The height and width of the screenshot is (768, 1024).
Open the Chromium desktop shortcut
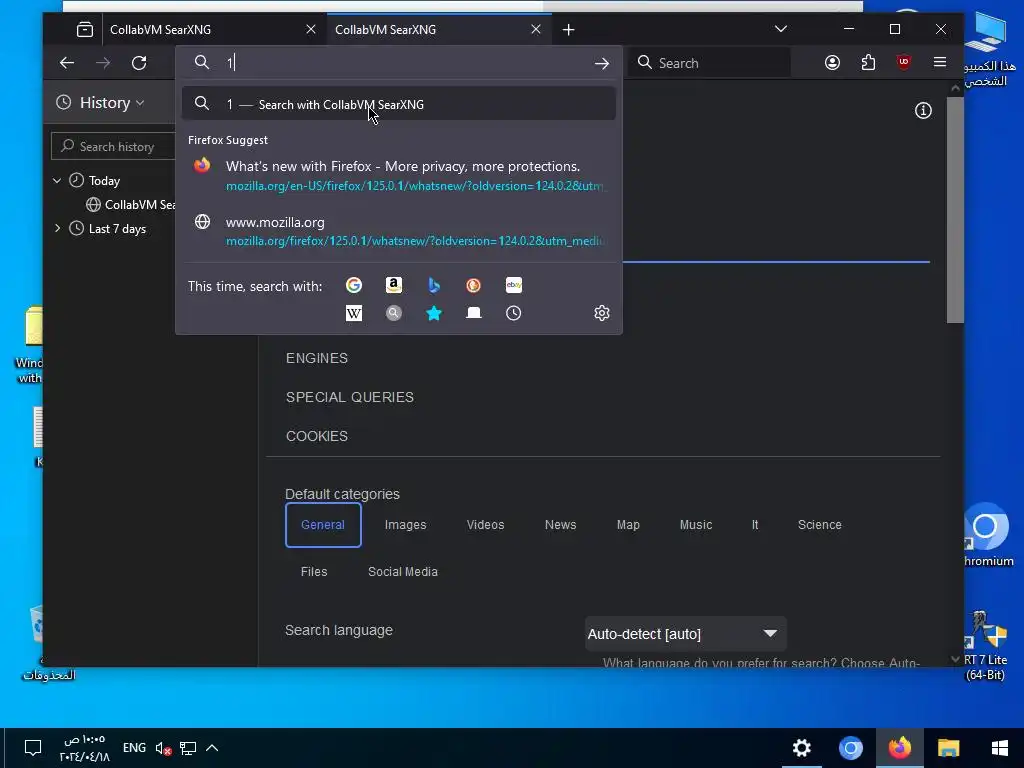click(987, 536)
